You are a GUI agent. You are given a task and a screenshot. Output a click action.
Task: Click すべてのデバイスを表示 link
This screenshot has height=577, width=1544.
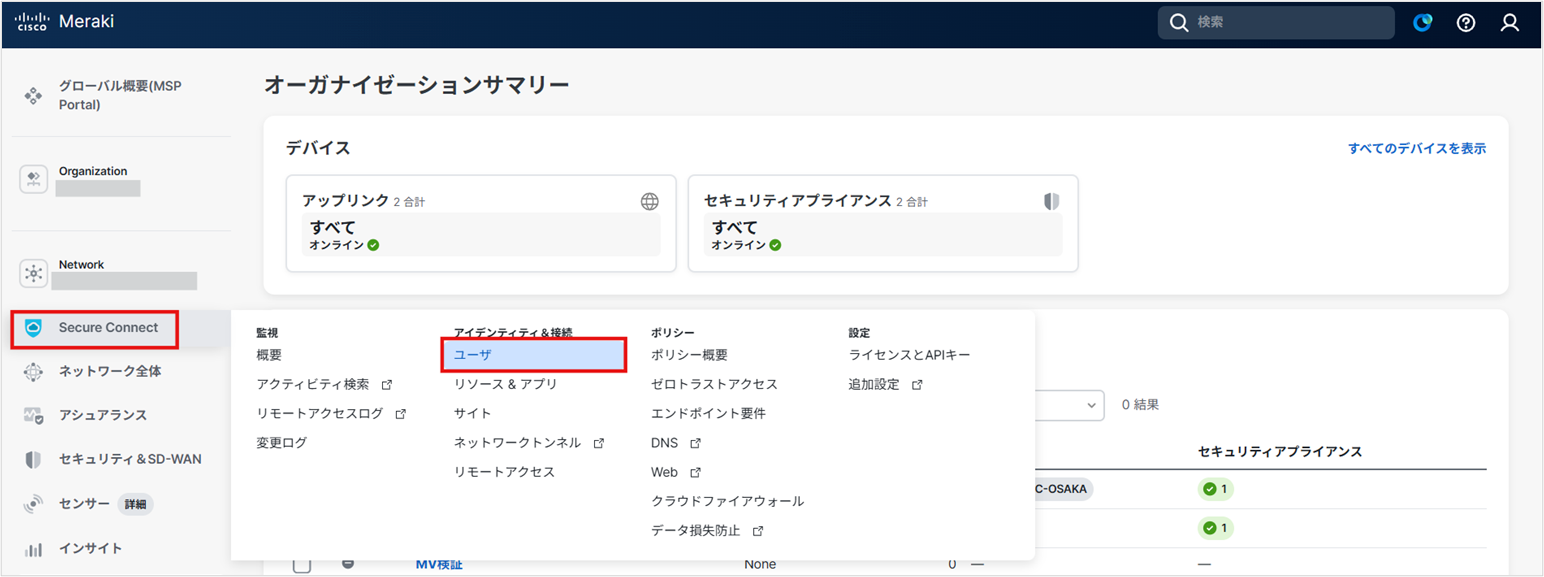coord(1416,148)
